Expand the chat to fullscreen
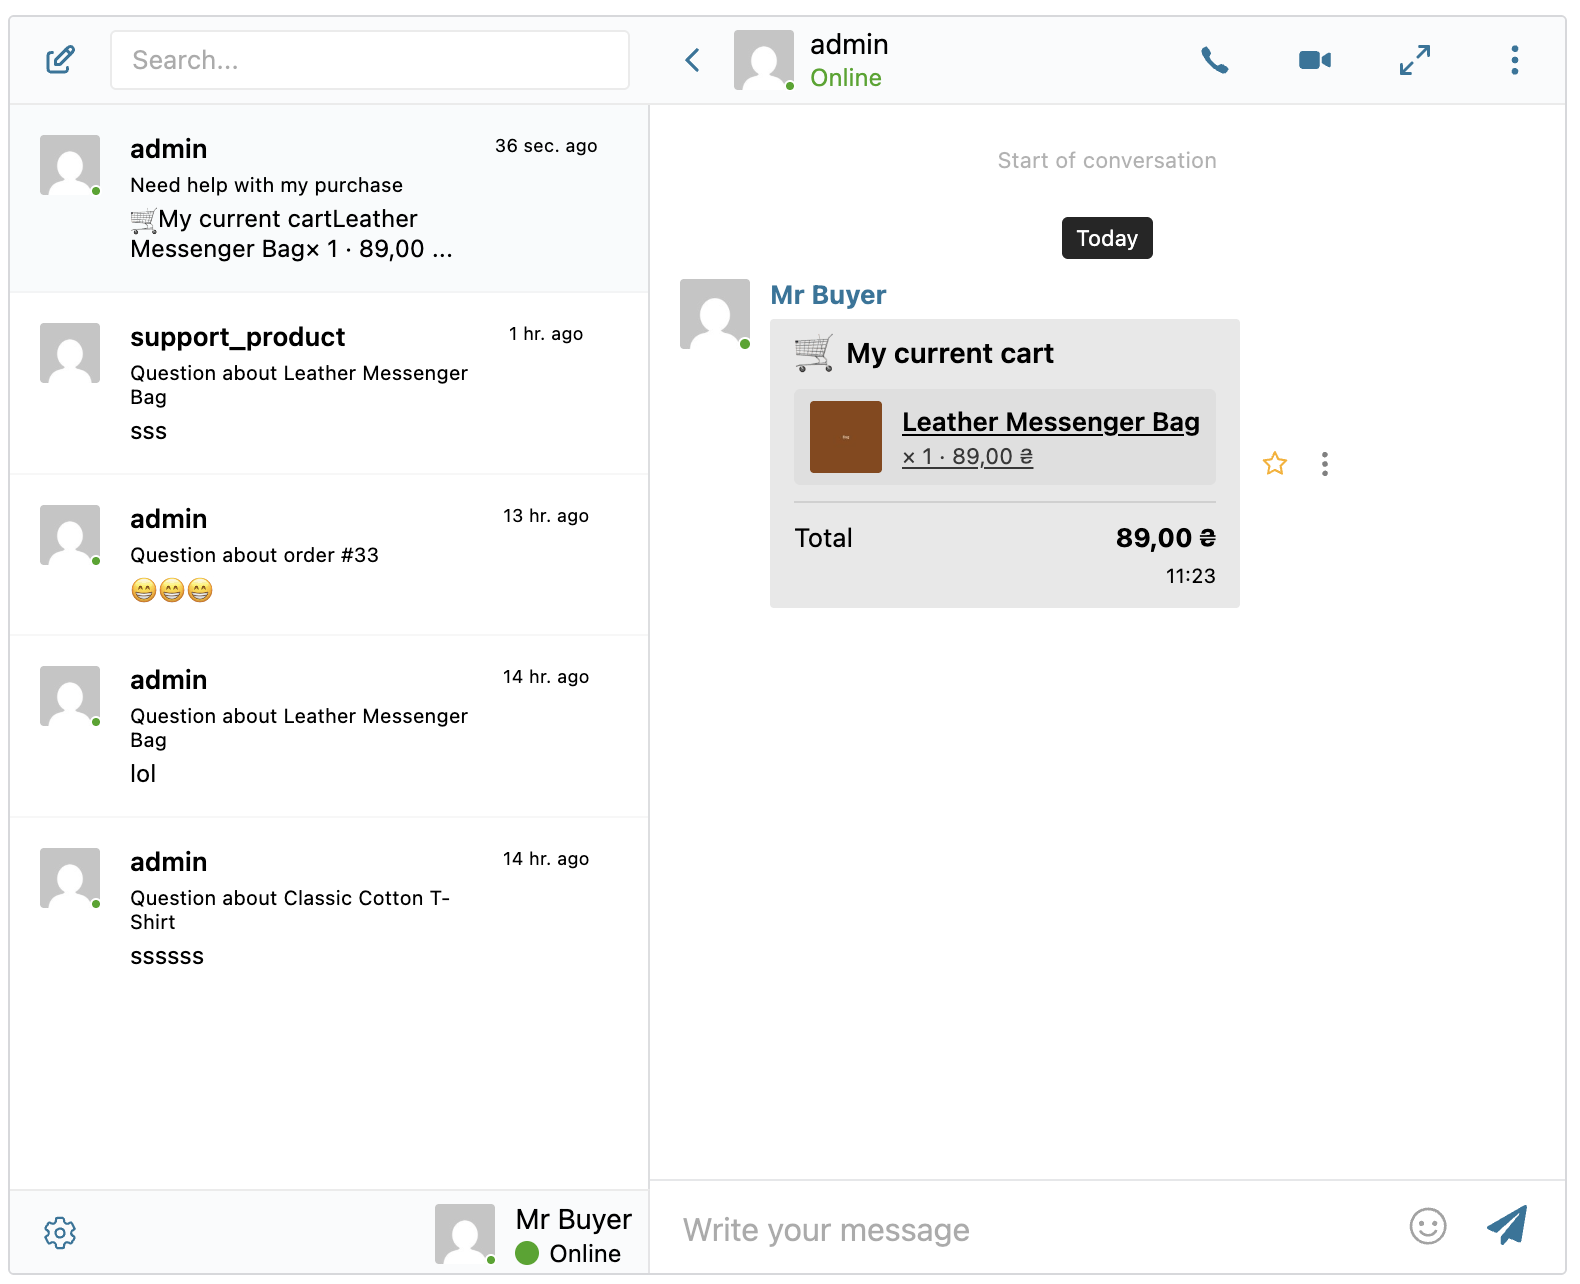Image resolution: width=1580 pixels, height=1284 pixels. [1415, 60]
